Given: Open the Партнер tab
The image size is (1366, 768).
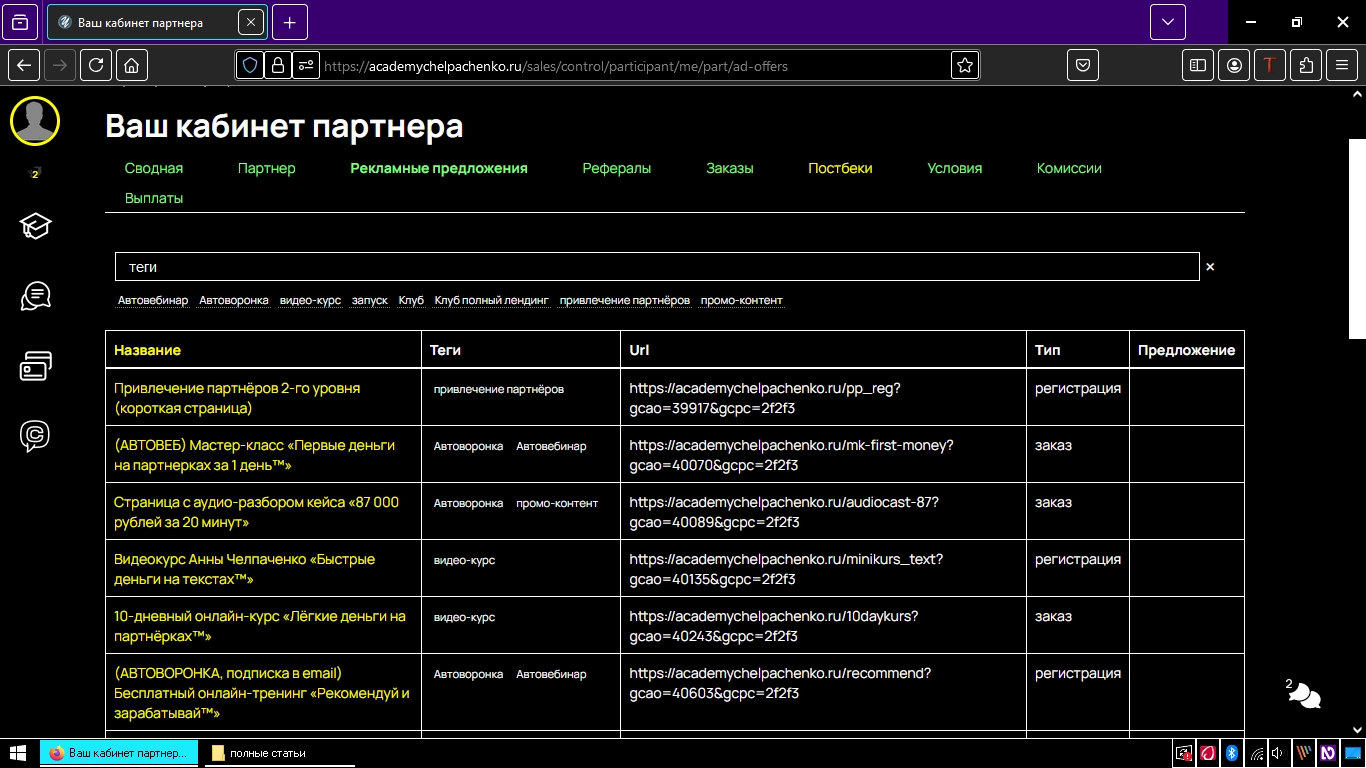Looking at the screenshot, I should point(267,168).
